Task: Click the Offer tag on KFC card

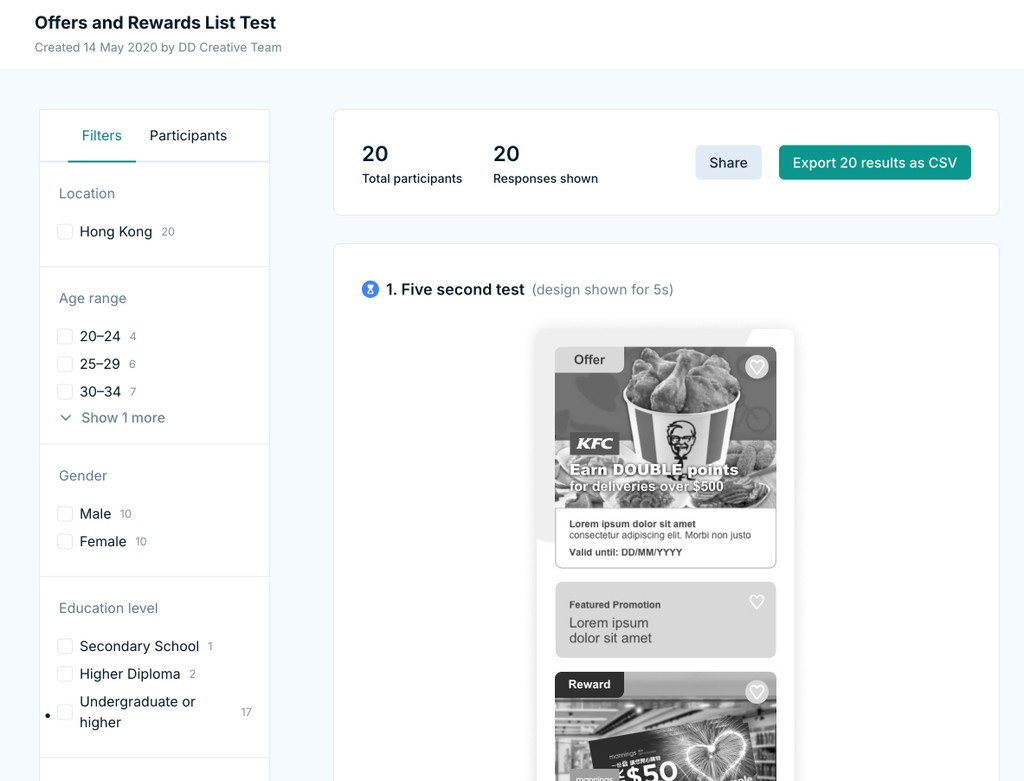Action: (x=589, y=360)
